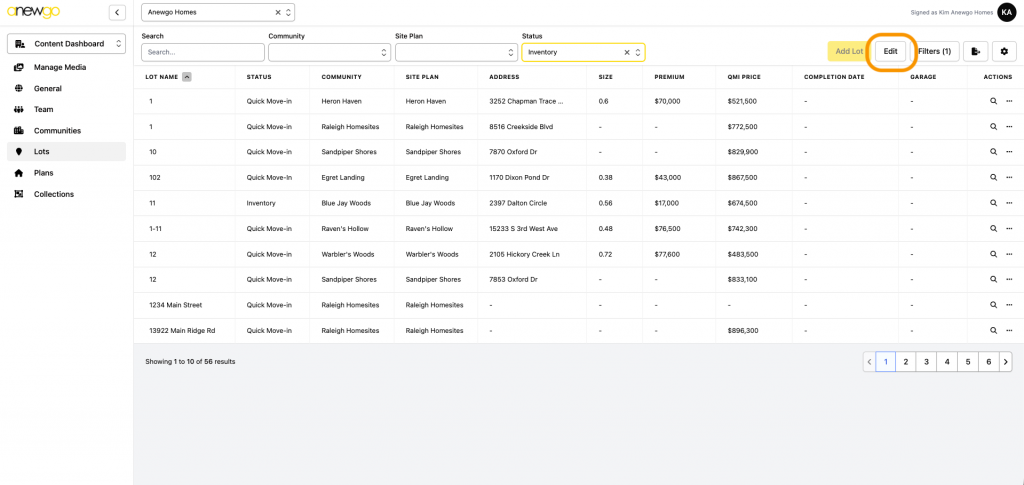1024x485 pixels.
Task: Go to Manage Media in sidebar
Action: point(60,67)
